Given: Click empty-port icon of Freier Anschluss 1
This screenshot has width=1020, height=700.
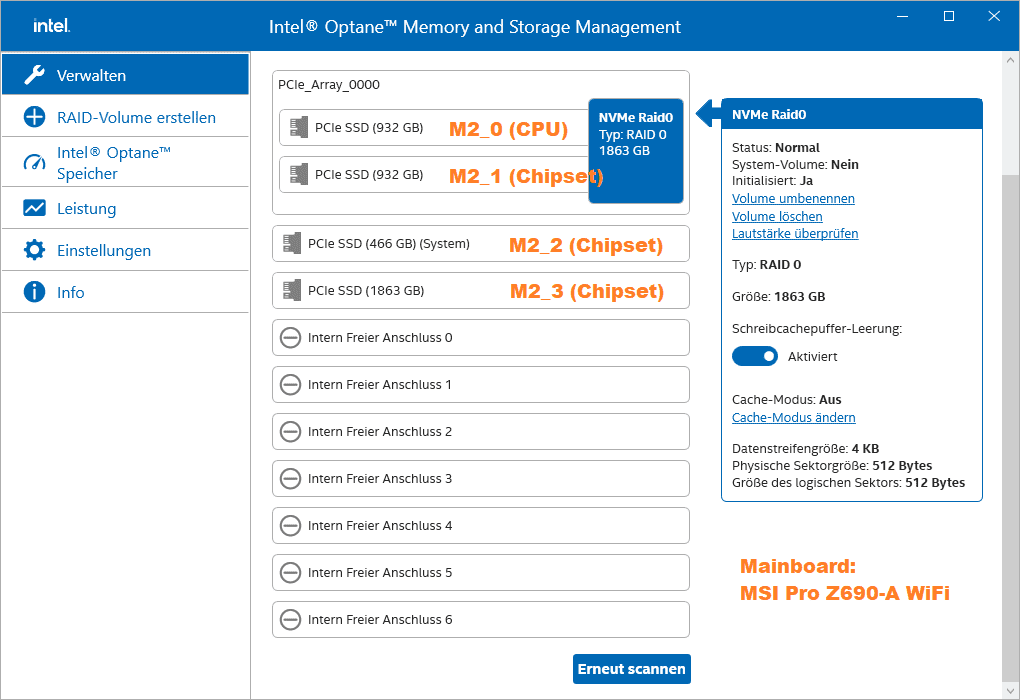Looking at the screenshot, I should pos(290,384).
